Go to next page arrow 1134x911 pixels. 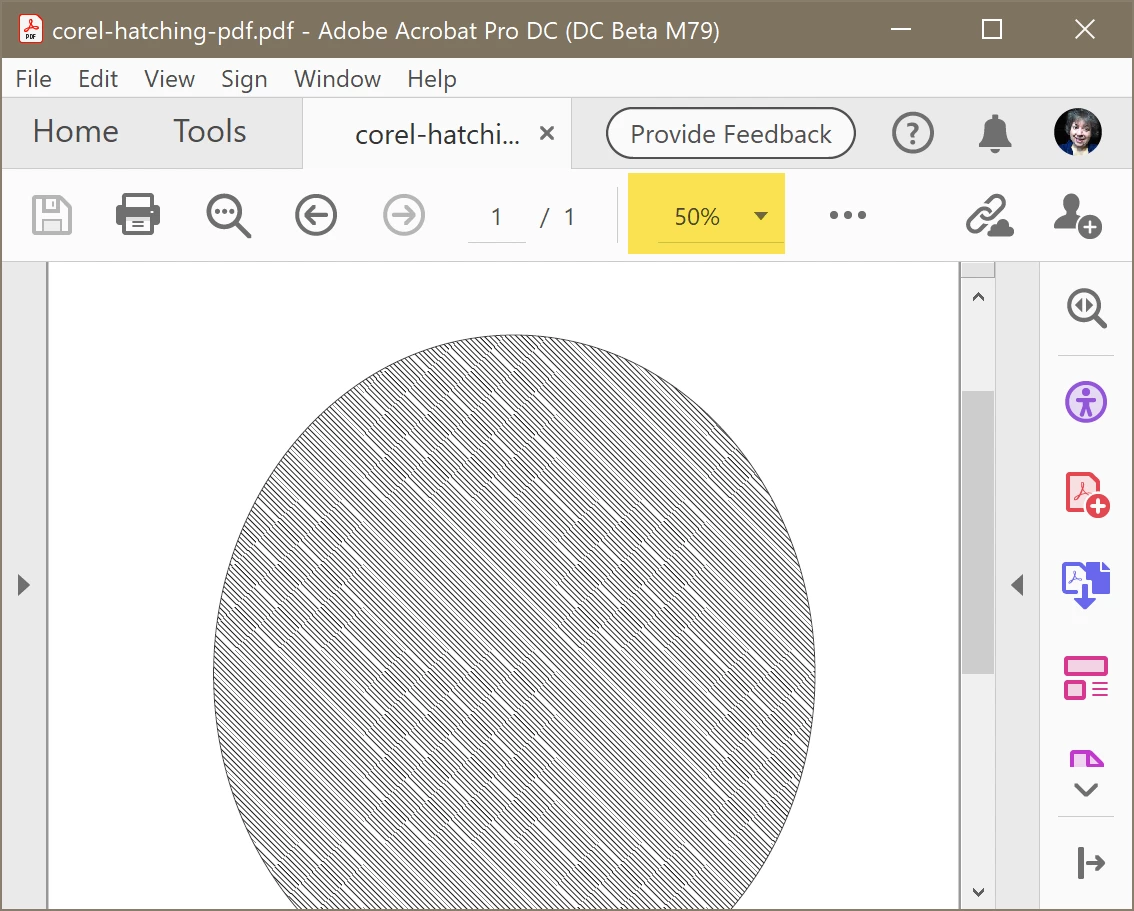[404, 215]
